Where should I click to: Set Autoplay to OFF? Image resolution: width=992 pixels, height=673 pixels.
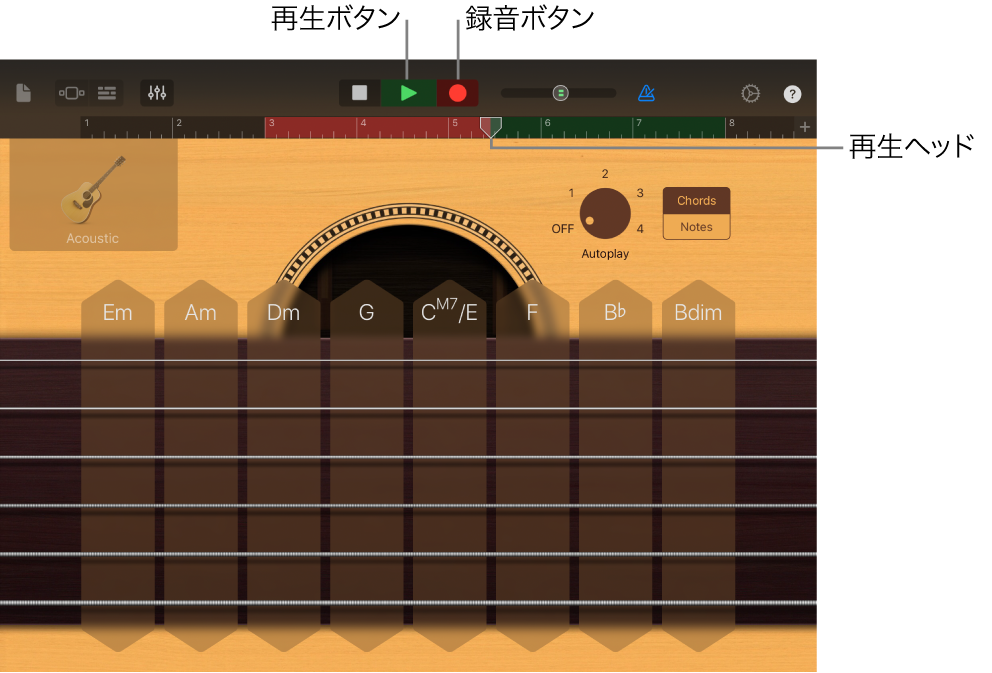[x=562, y=228]
